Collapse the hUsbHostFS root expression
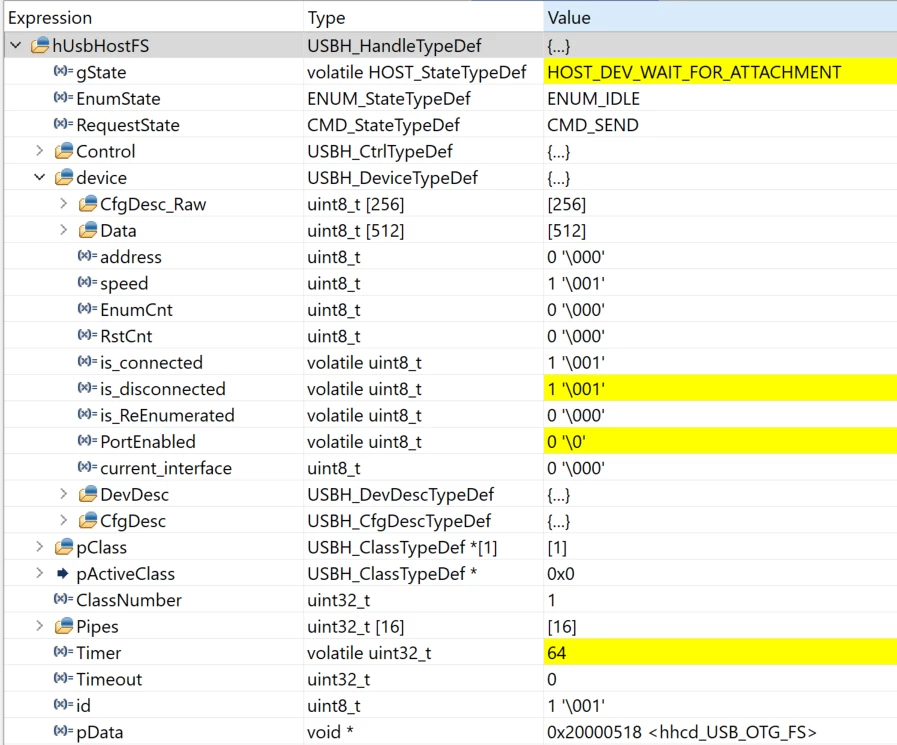 [16, 45]
